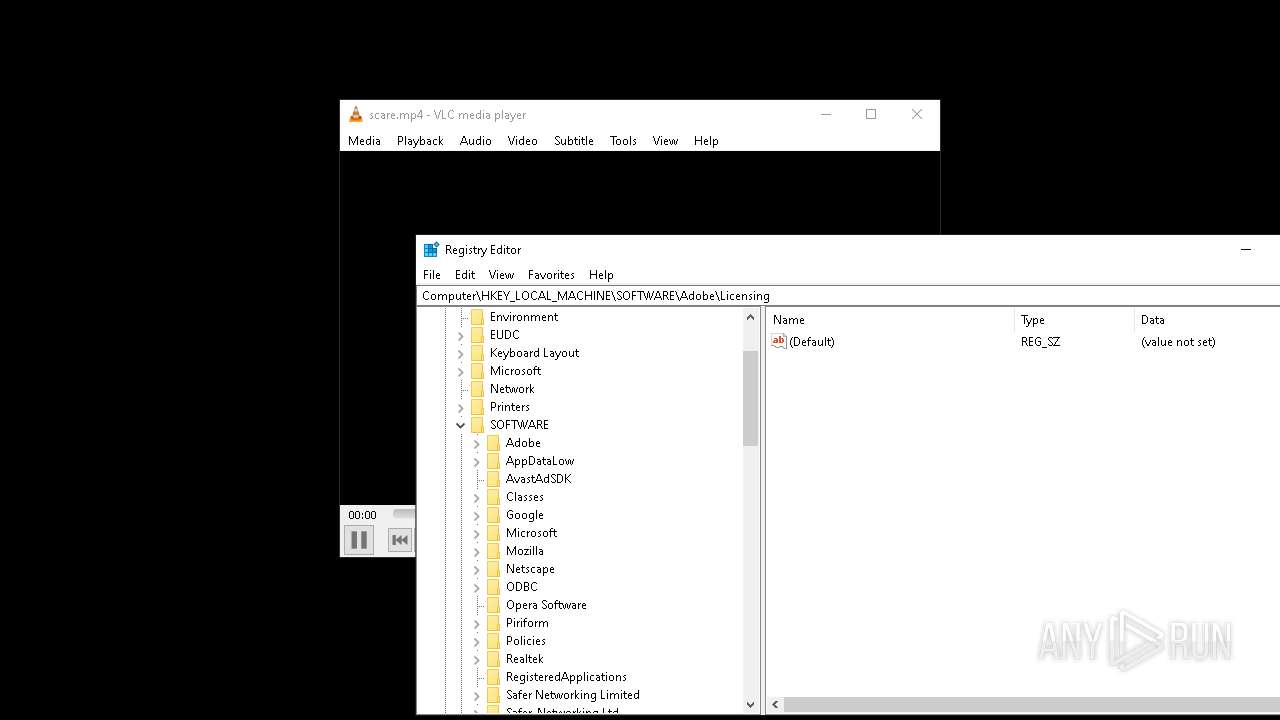Click the Name column header
Image resolution: width=1280 pixels, height=720 pixels.
coord(890,320)
